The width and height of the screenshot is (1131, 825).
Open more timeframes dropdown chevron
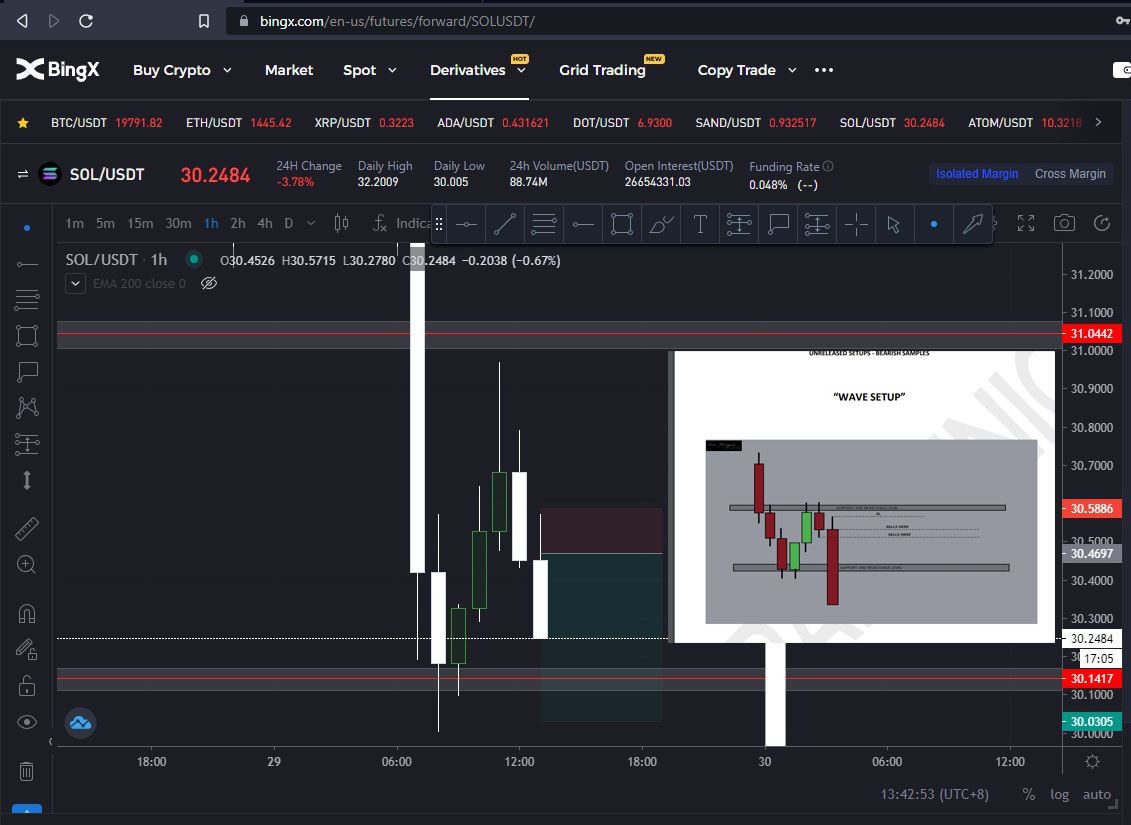(311, 223)
